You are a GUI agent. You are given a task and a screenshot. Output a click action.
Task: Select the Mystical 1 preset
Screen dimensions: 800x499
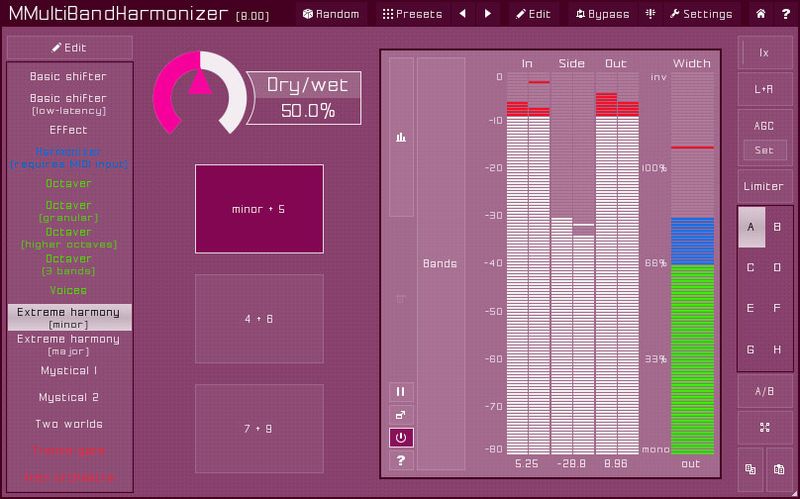(x=68, y=371)
